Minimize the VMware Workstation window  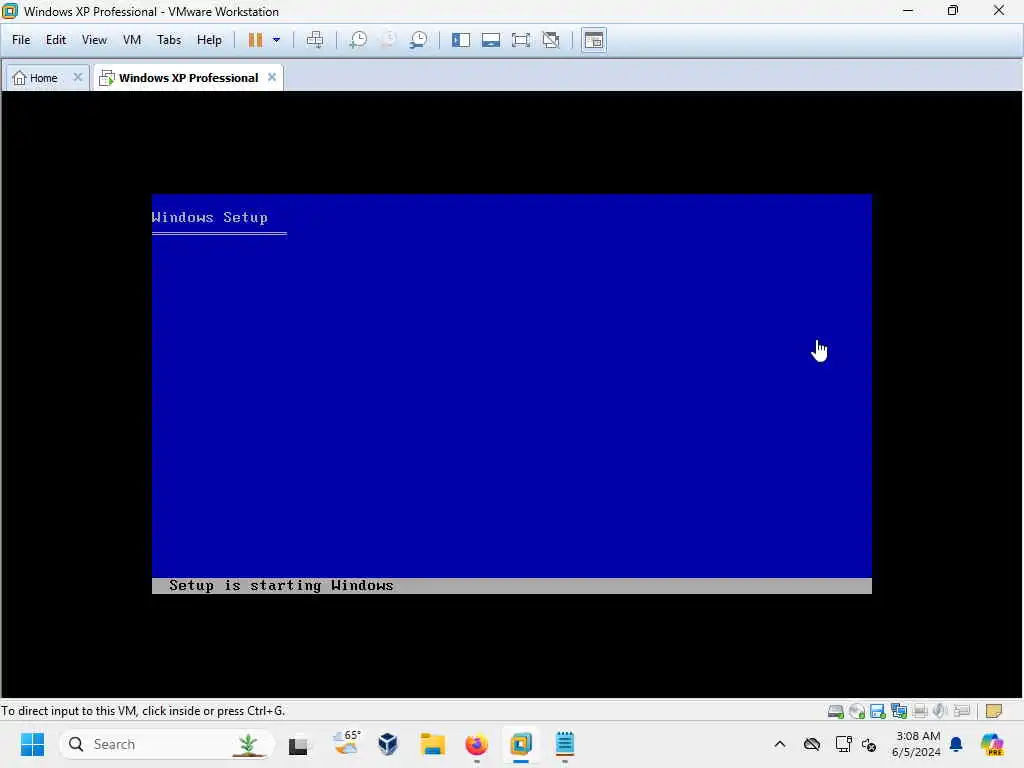pos(908,10)
